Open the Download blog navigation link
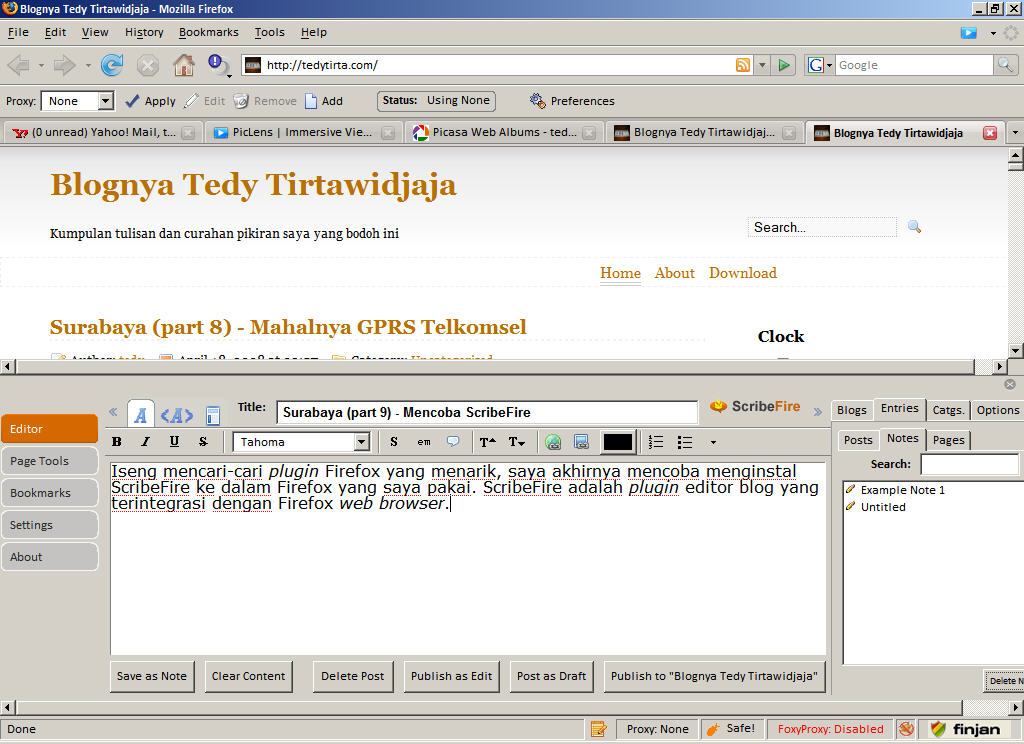 (x=743, y=273)
